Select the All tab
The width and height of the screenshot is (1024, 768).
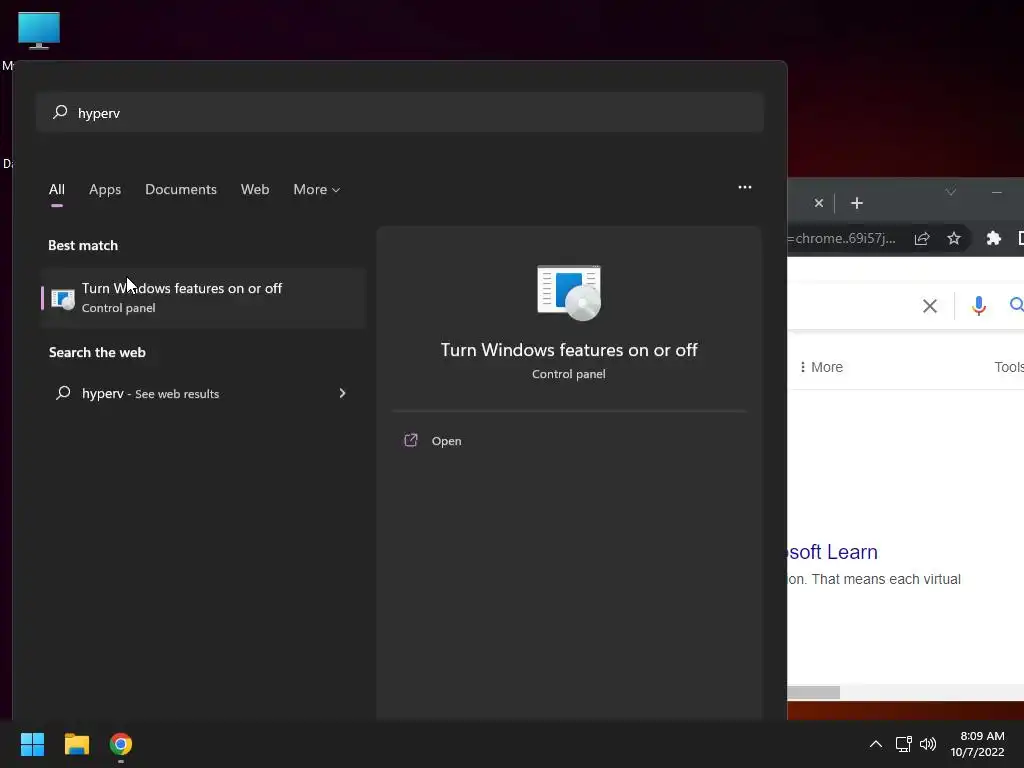pyautogui.click(x=57, y=189)
